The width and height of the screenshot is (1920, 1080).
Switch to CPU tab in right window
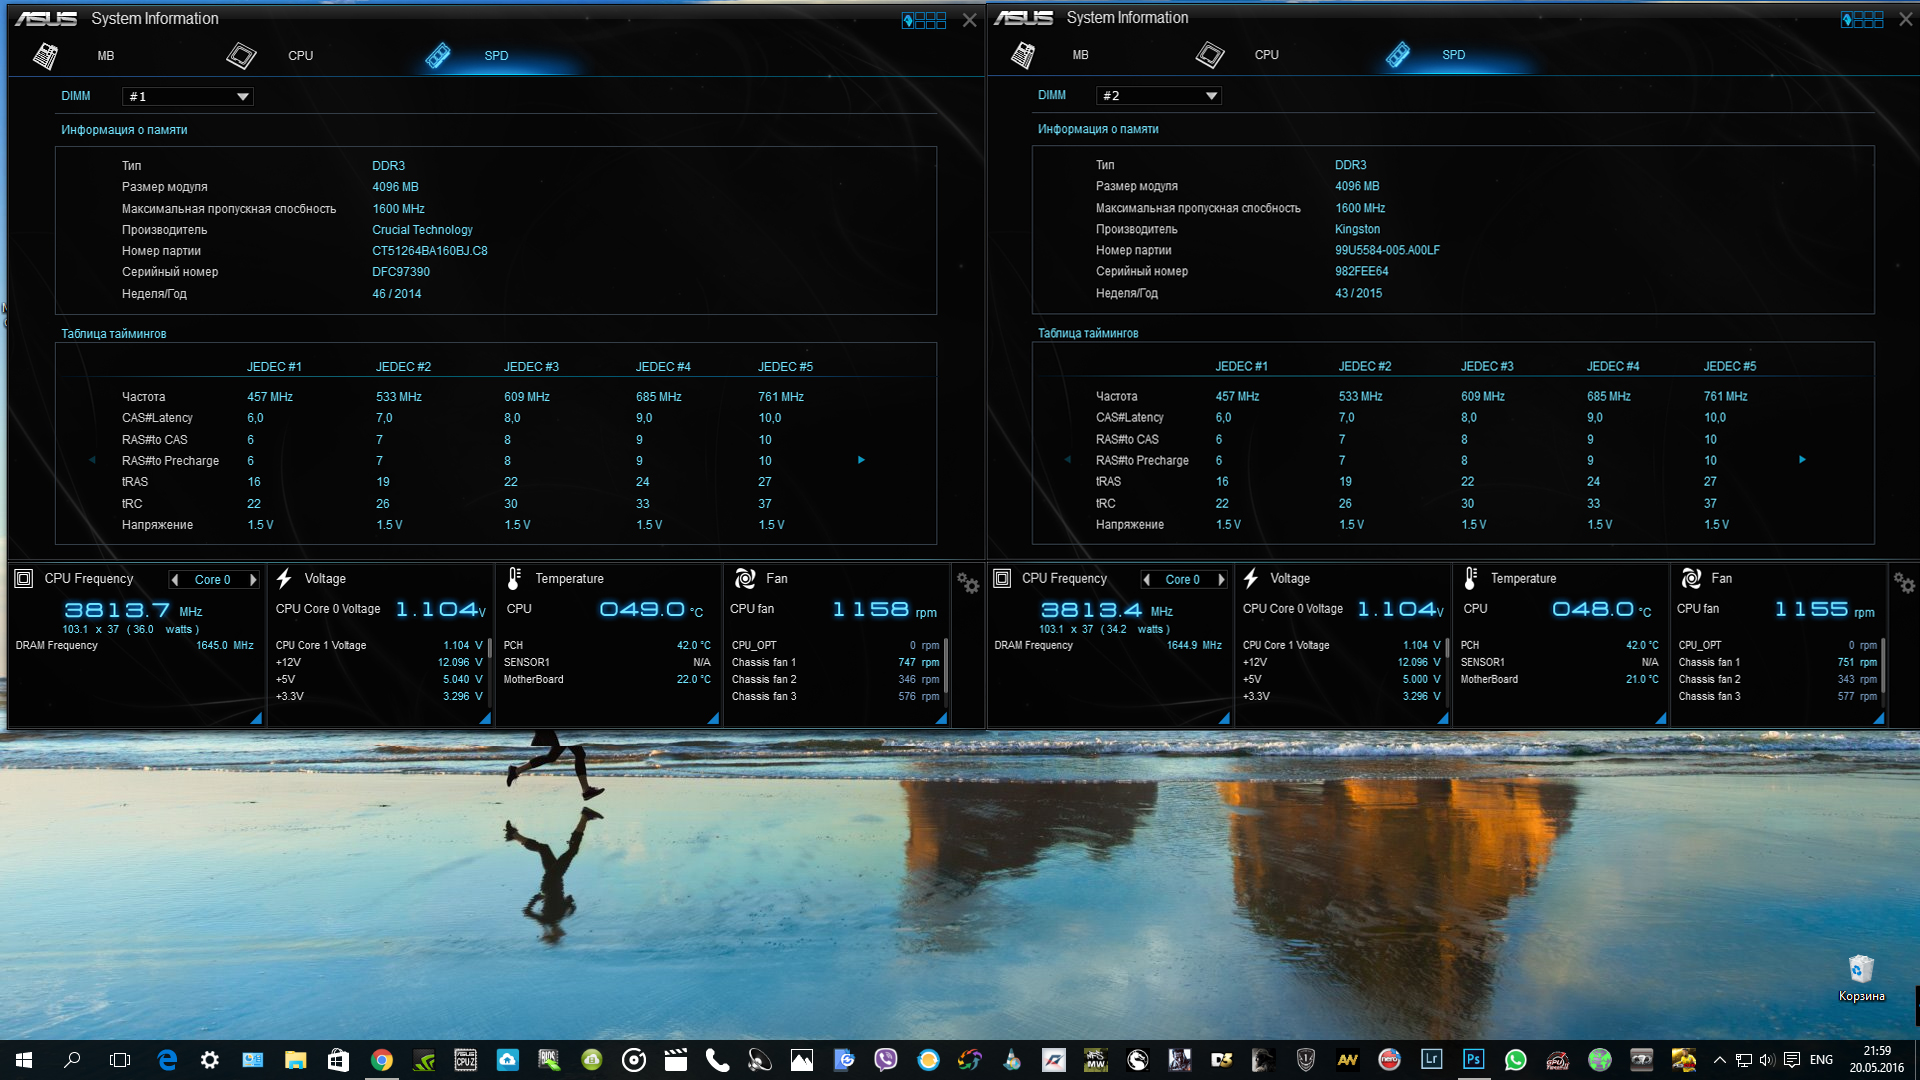point(1266,55)
